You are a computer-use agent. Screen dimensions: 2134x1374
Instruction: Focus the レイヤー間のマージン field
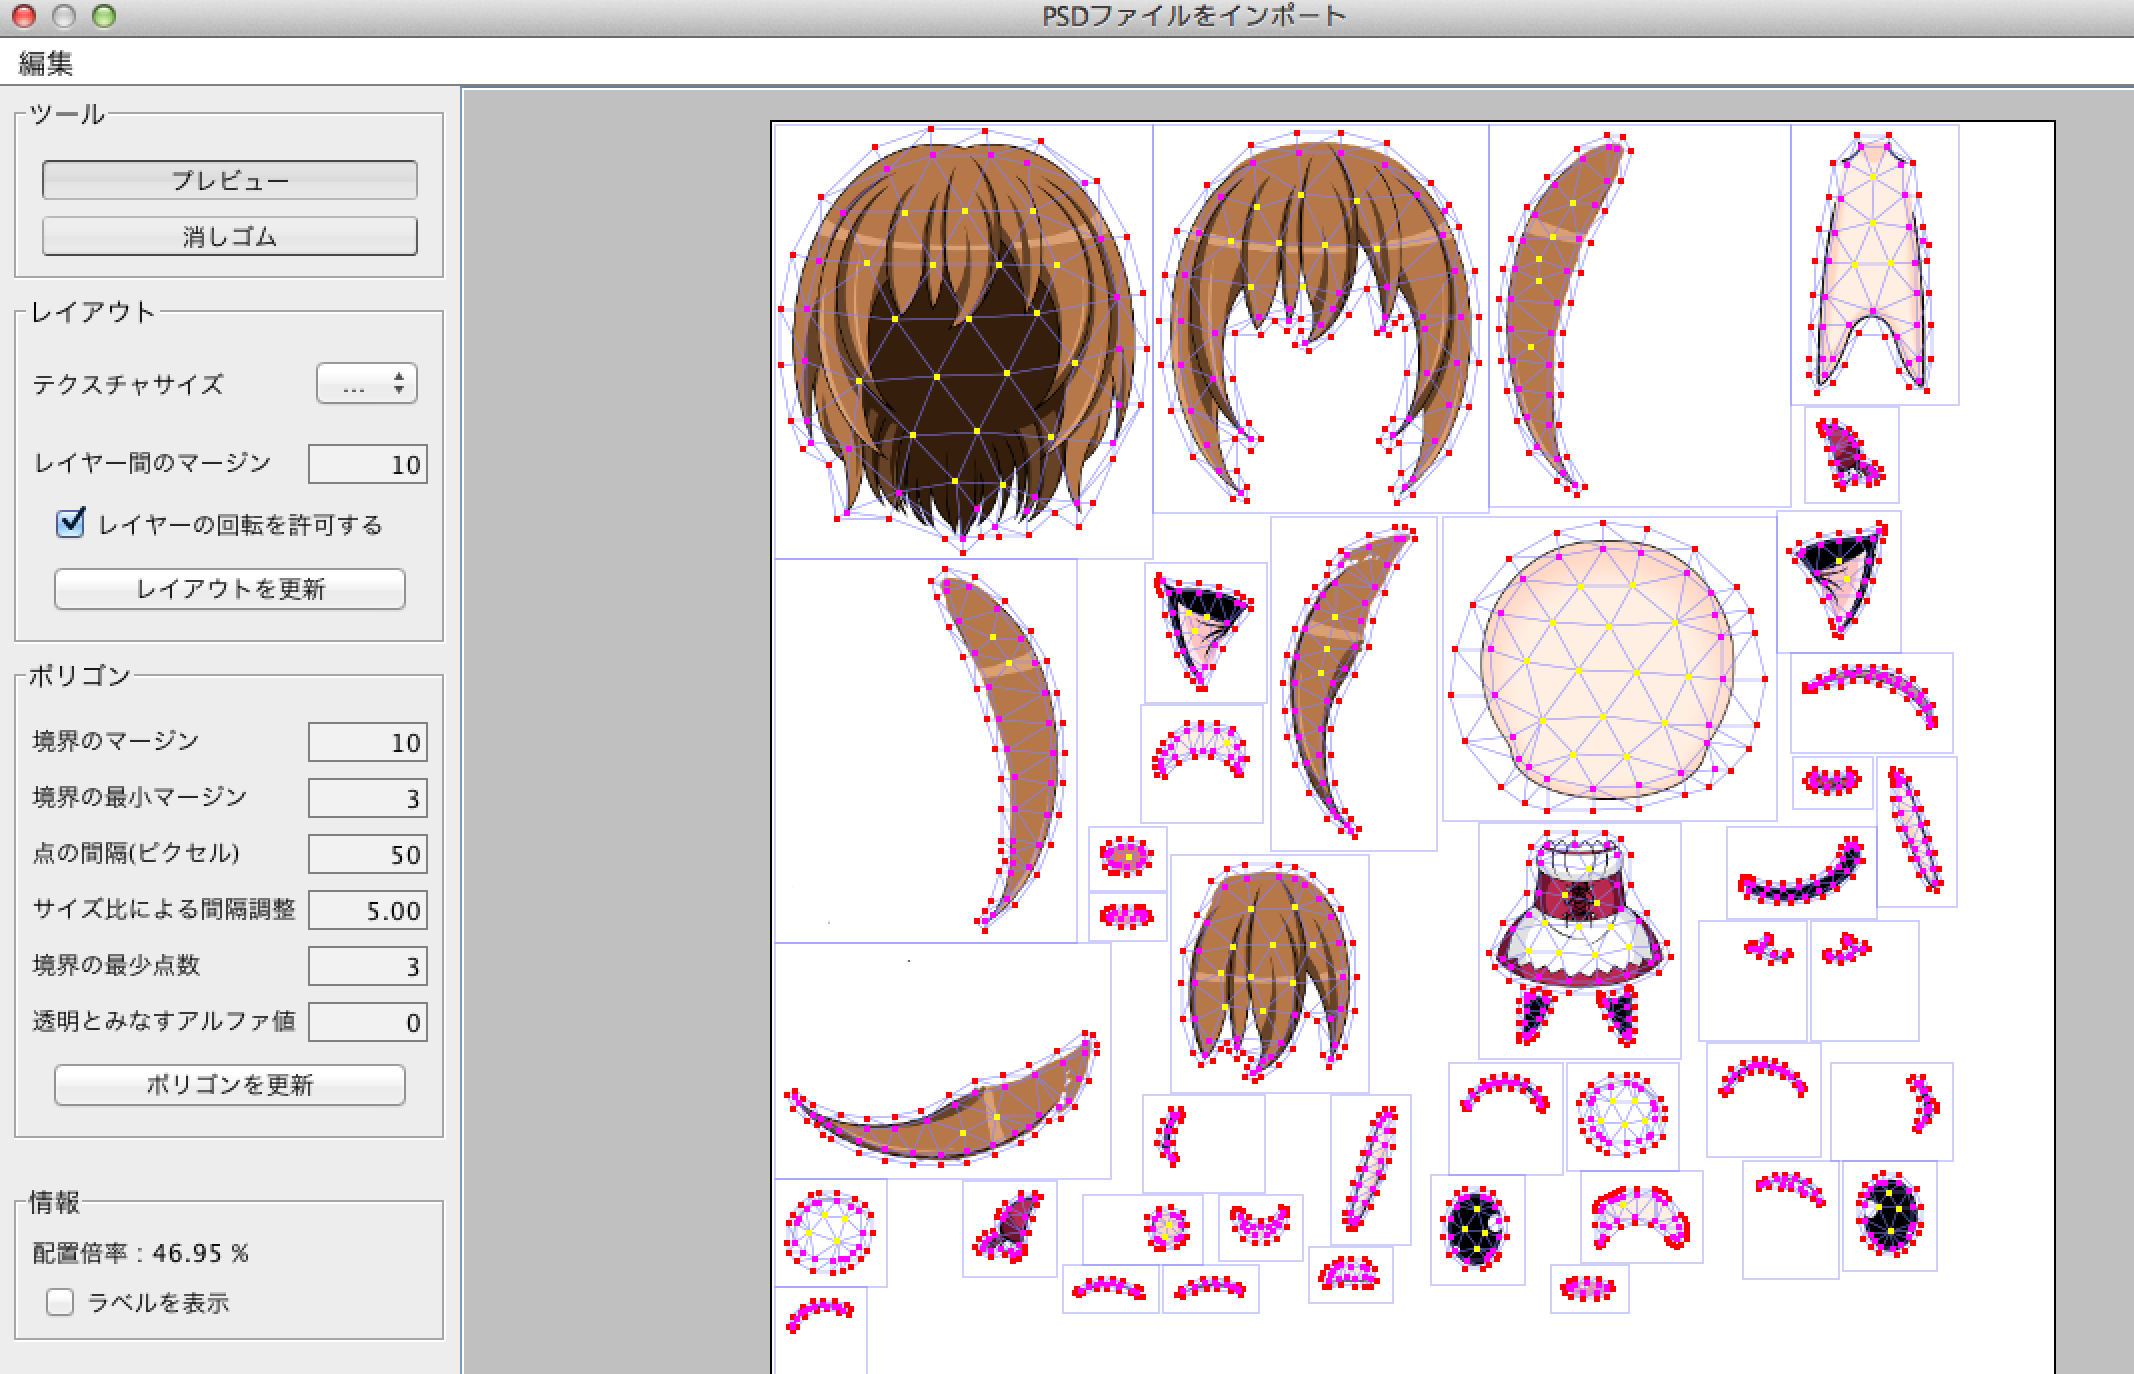[x=367, y=464]
